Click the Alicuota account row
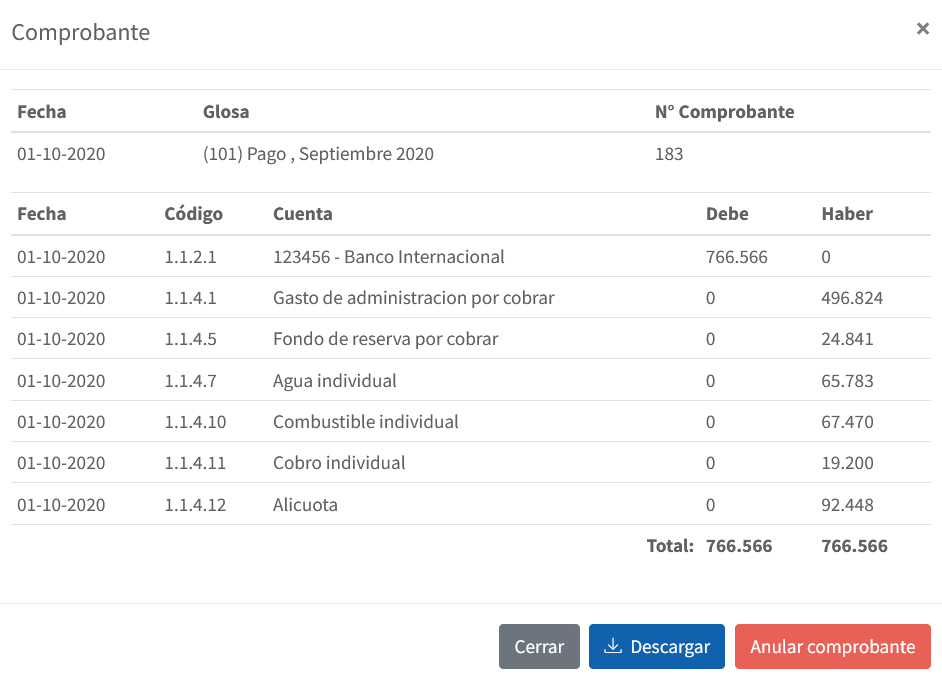The height and width of the screenshot is (679, 942). pyautogui.click(x=471, y=505)
